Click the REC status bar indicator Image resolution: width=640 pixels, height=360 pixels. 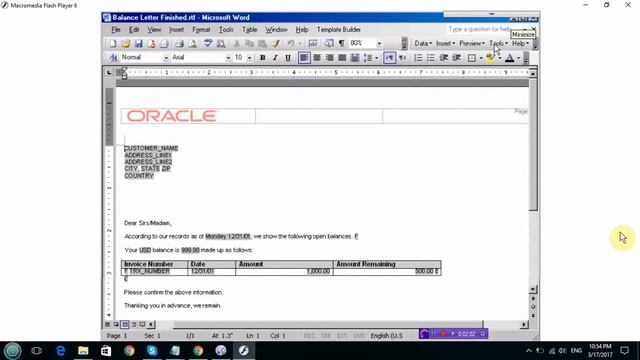click(309, 336)
